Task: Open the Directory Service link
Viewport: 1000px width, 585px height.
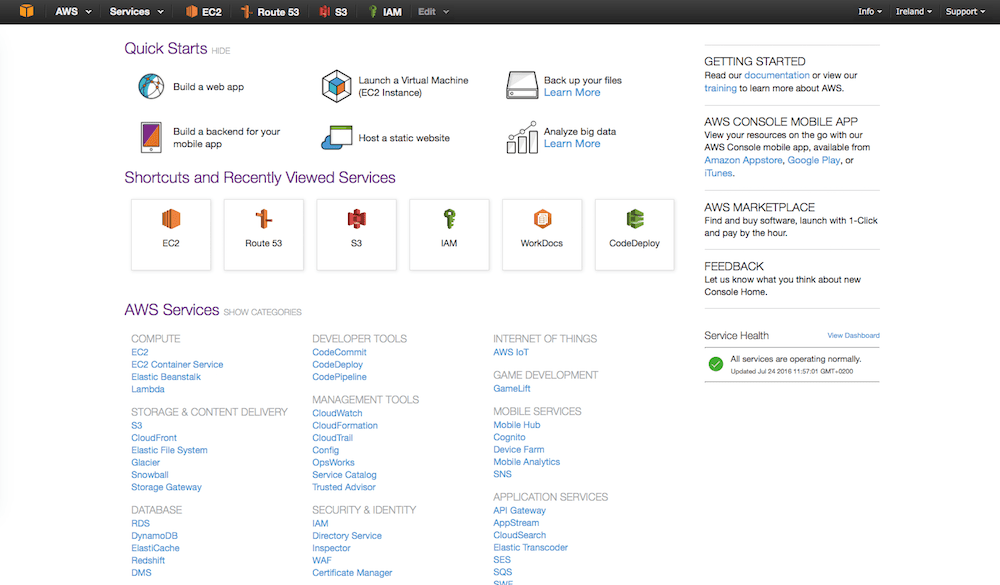Action: [347, 535]
